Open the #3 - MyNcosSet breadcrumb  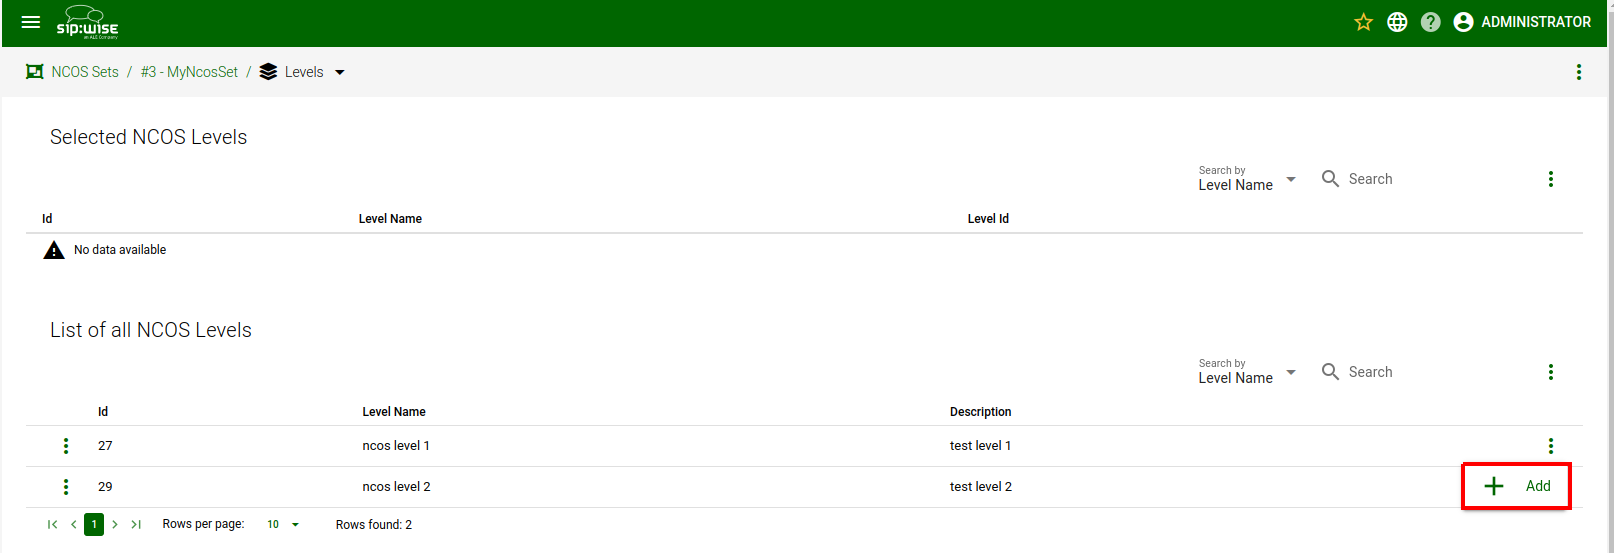189,72
